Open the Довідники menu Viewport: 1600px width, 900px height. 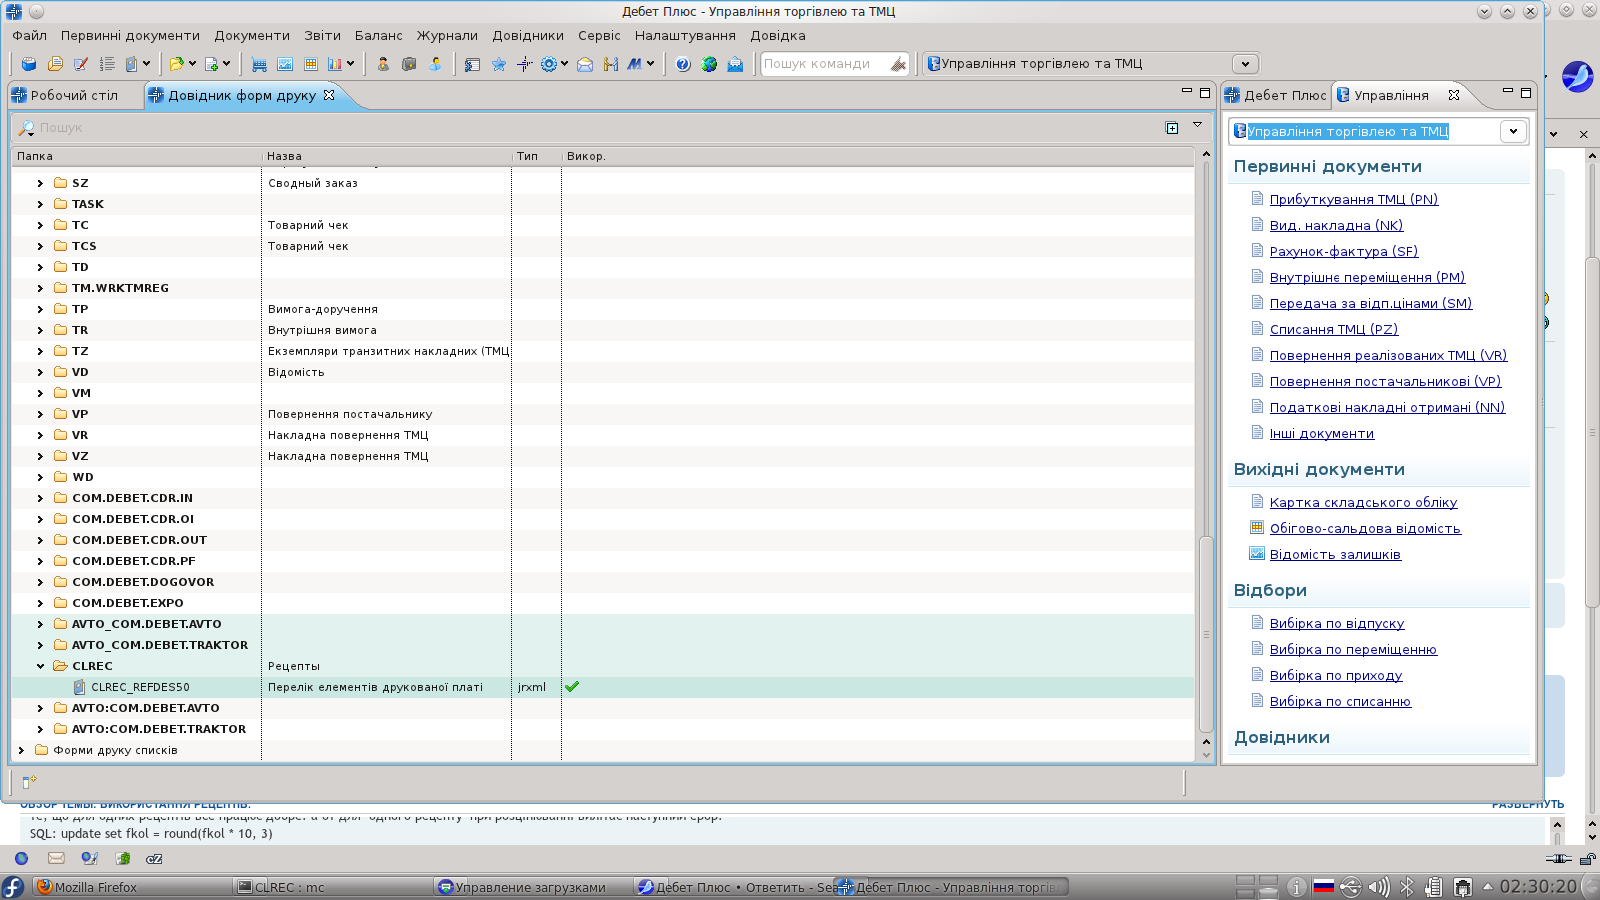(528, 35)
